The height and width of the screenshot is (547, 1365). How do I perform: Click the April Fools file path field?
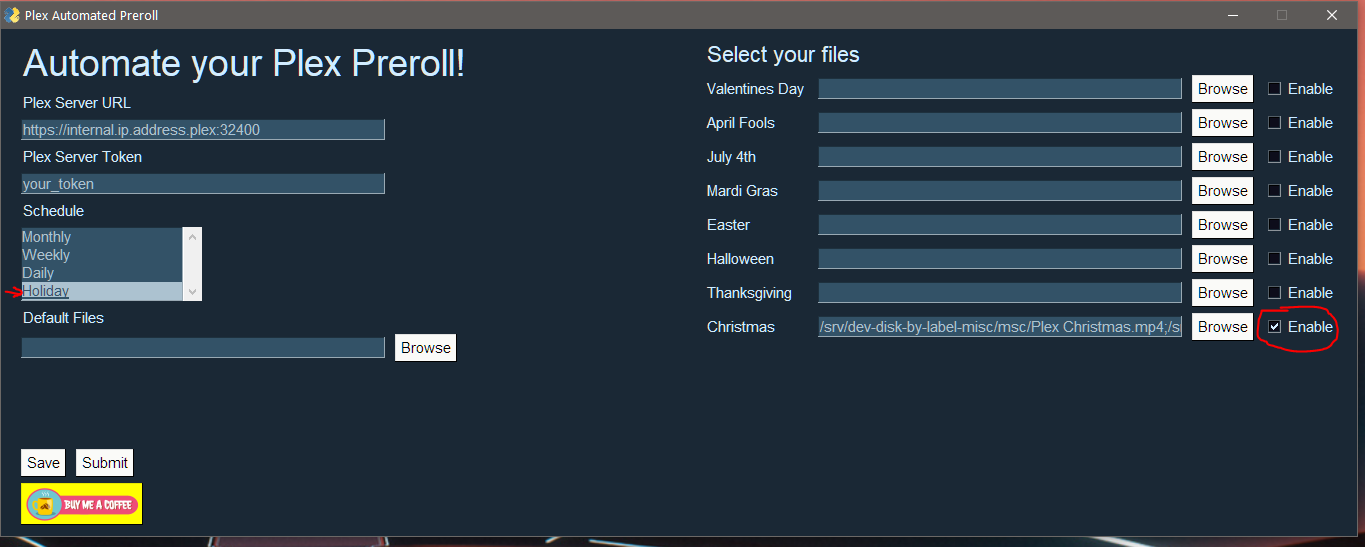[x=1000, y=123]
